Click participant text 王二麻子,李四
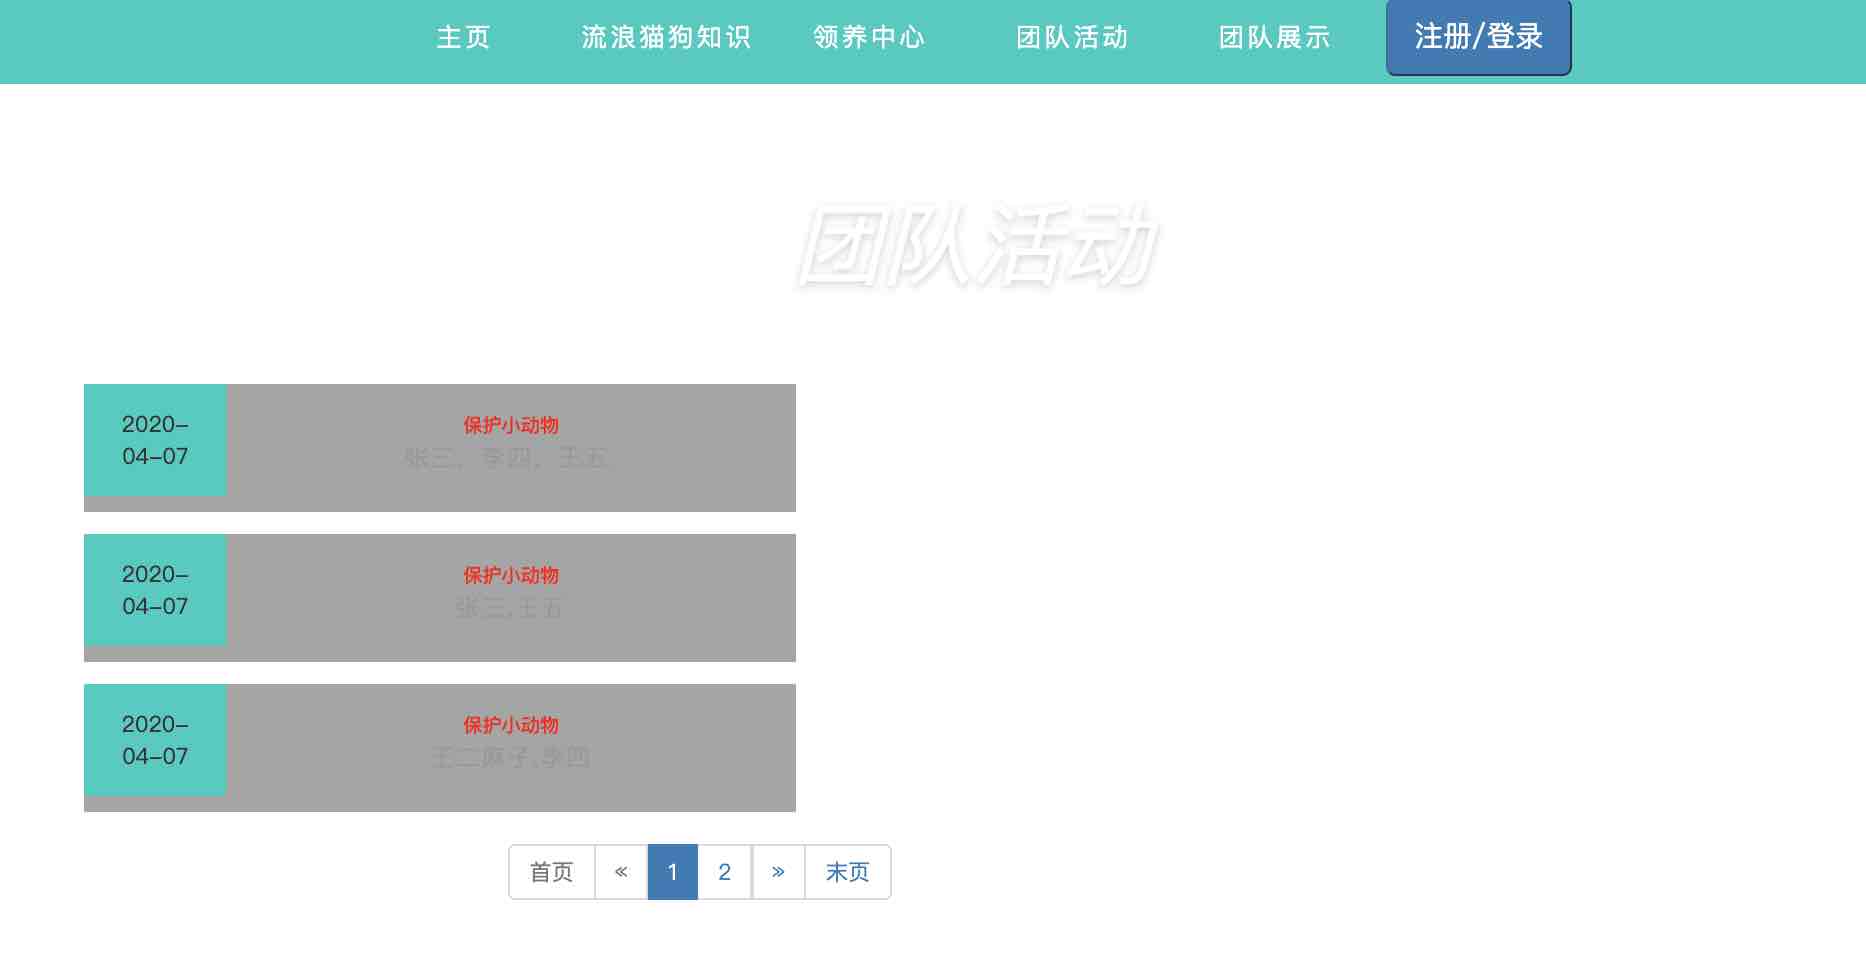This screenshot has height=964, width=1866. click(x=511, y=758)
